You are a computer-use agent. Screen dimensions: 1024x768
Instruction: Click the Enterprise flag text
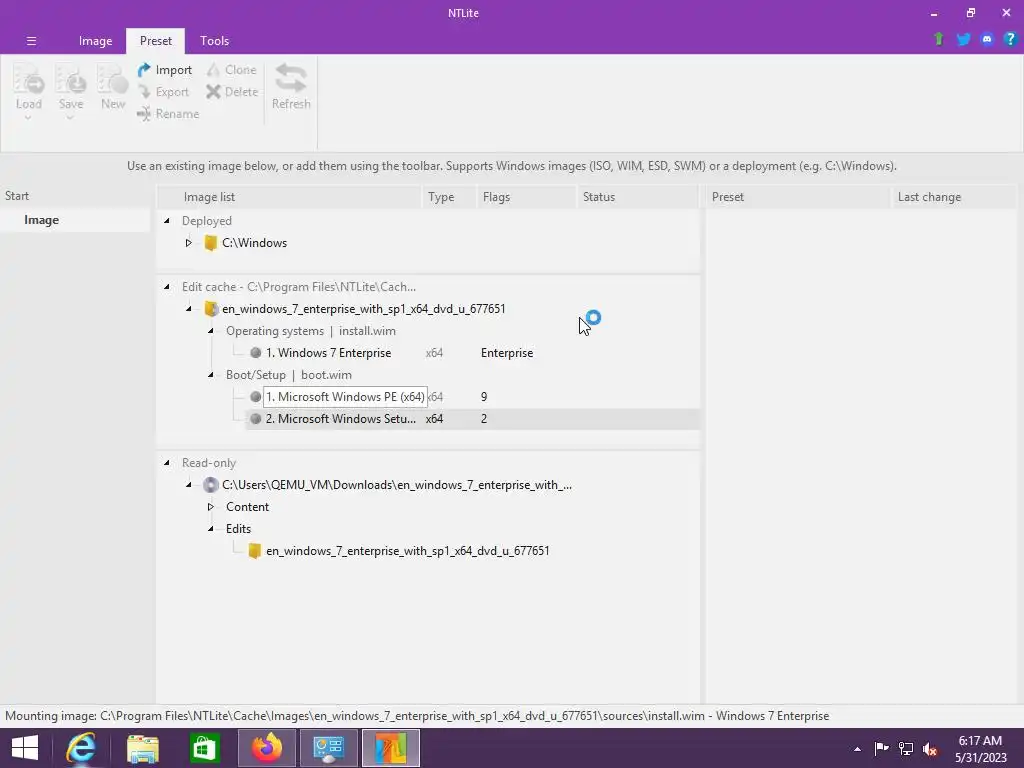point(507,353)
